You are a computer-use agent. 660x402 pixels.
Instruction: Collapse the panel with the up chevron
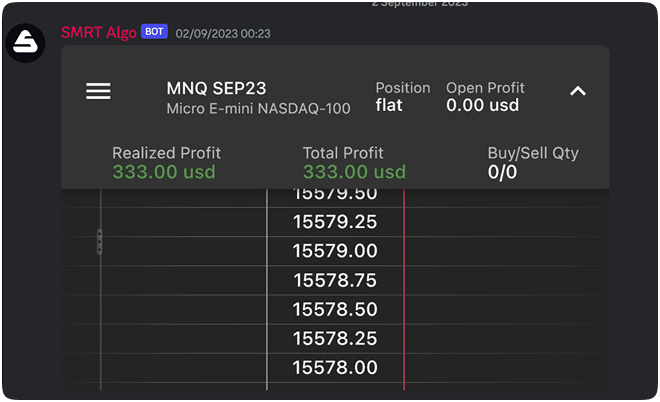(x=577, y=91)
